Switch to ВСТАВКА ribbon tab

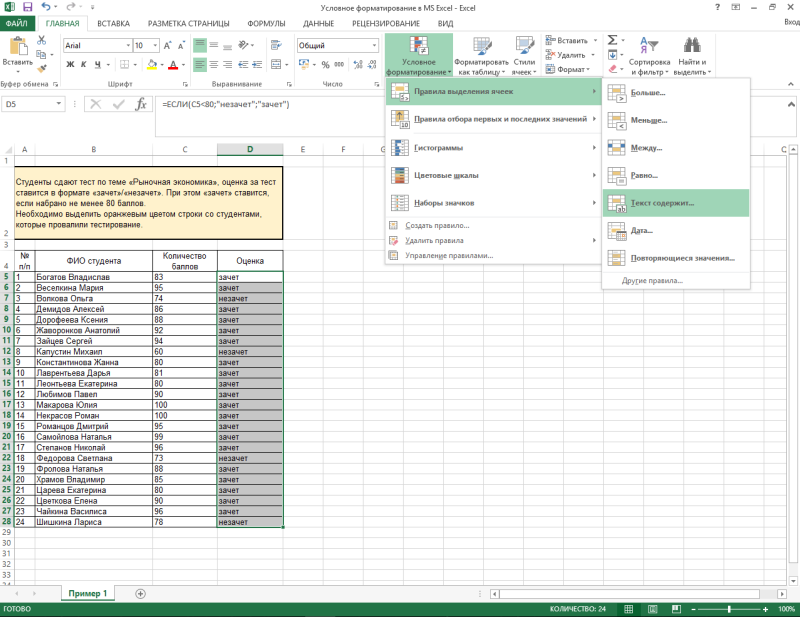tap(113, 23)
